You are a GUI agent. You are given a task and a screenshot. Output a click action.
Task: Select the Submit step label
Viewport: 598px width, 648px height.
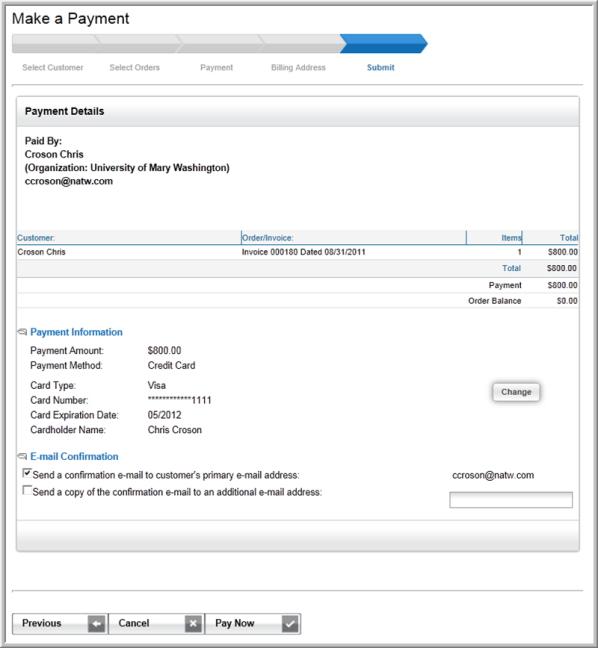[x=381, y=67]
